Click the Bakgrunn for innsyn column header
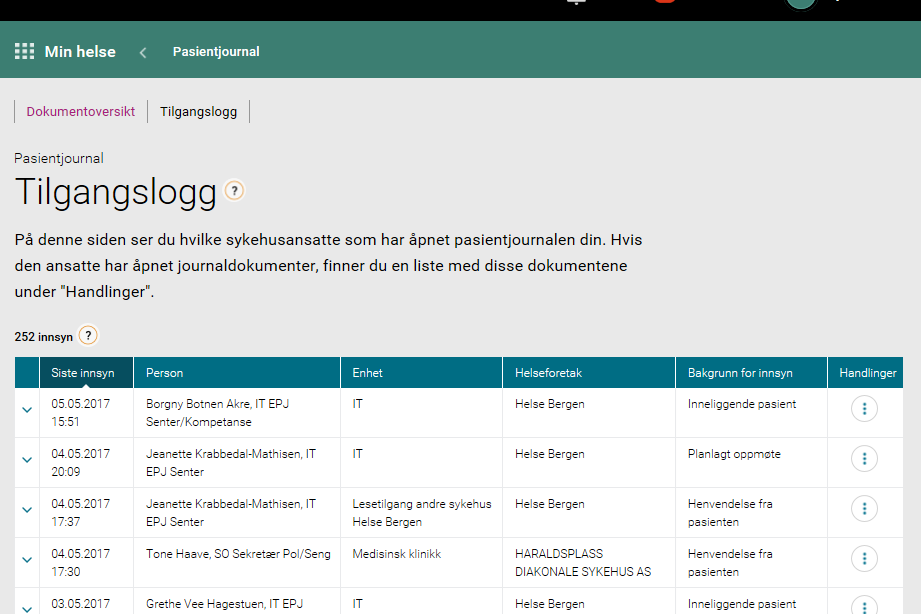 740,373
